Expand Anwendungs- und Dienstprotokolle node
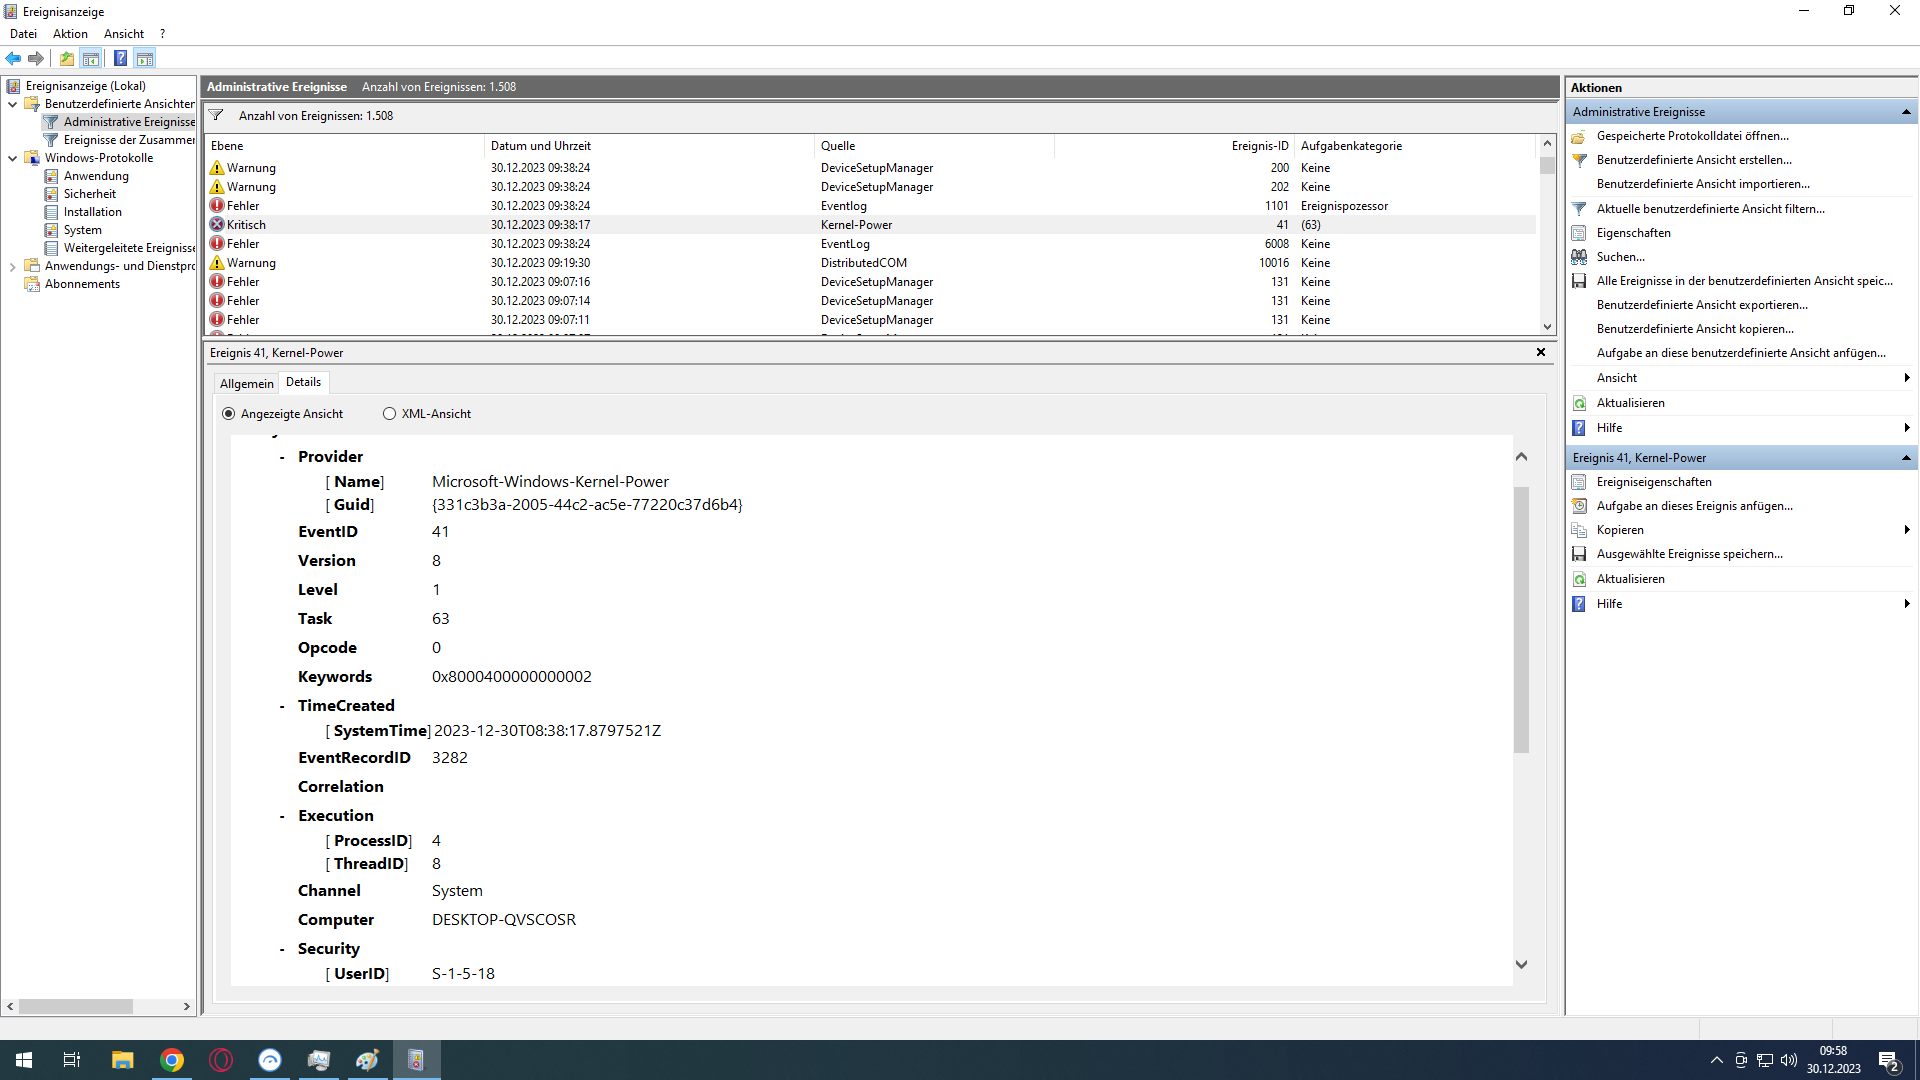1920x1080 pixels. (12, 266)
